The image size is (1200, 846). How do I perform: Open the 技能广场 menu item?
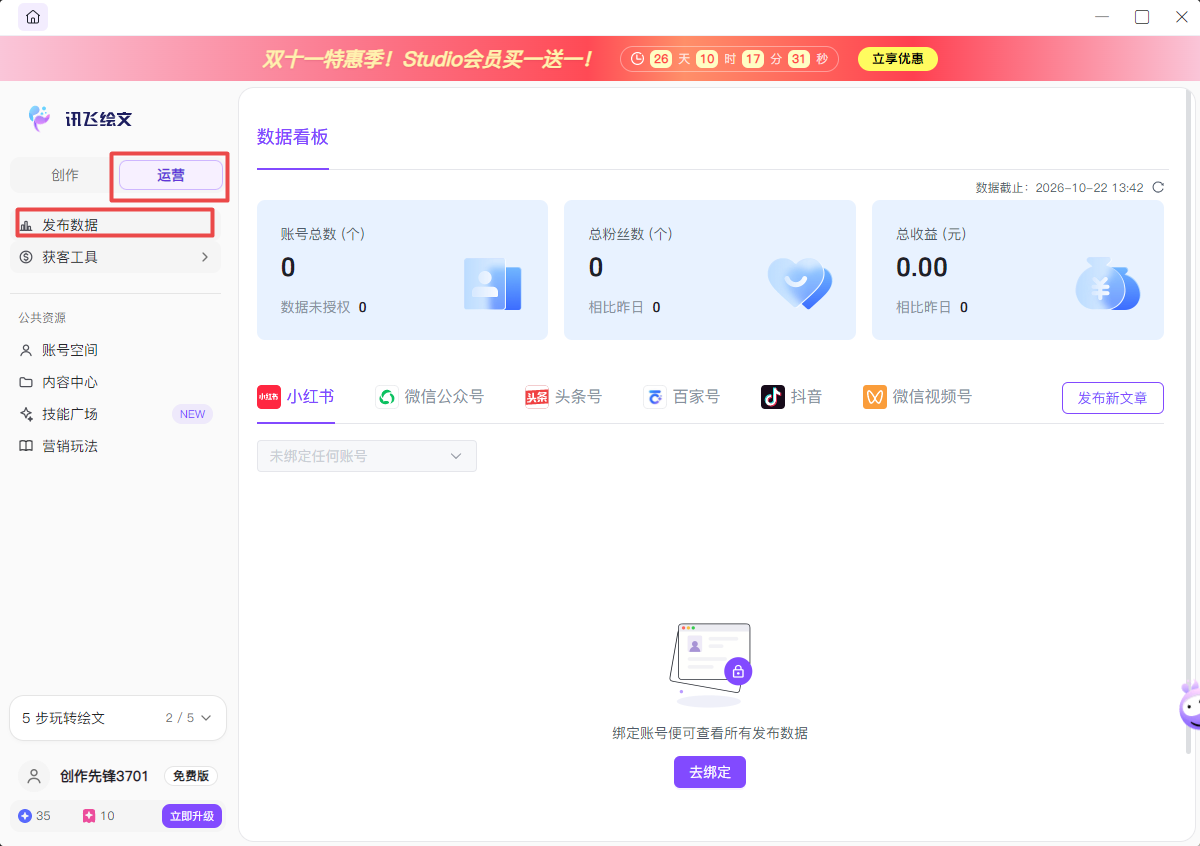[x=115, y=414]
